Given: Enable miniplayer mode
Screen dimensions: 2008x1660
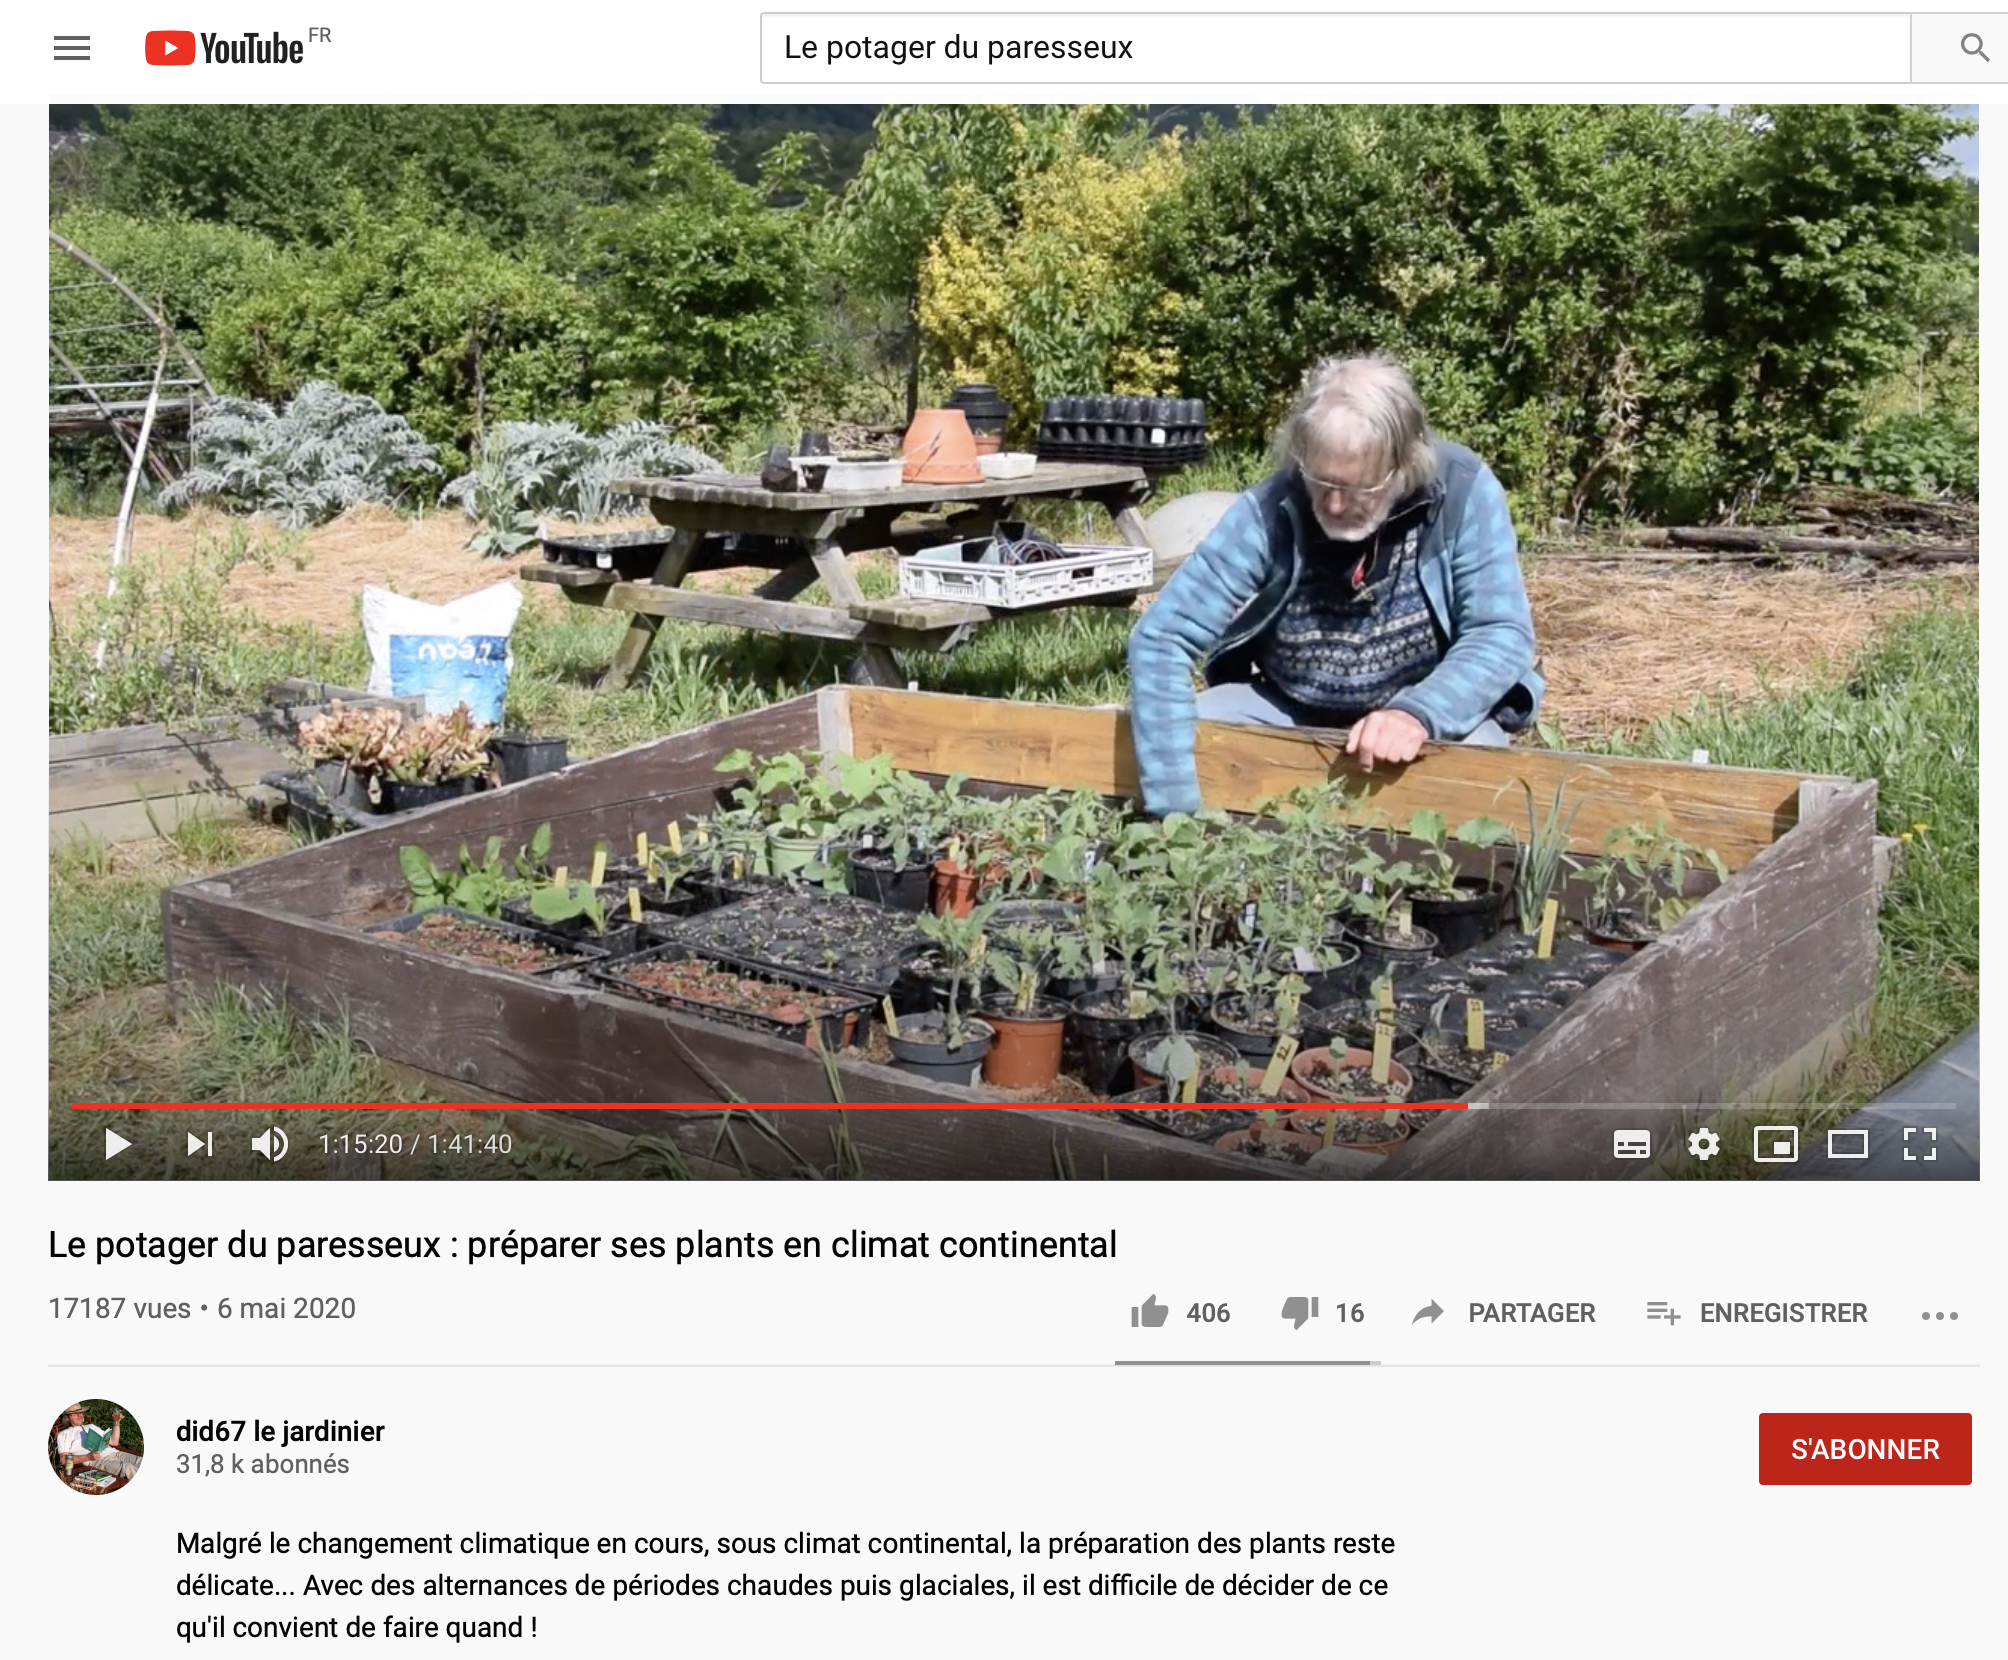Looking at the screenshot, I should click(x=1776, y=1144).
